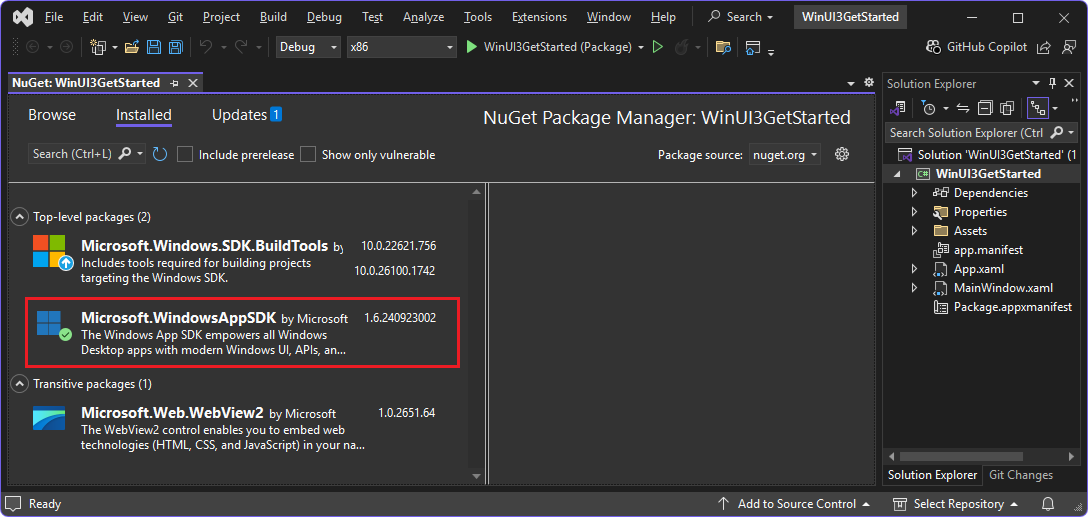Screen dimensions: 1088x517
Task: Click Collapse All icon in Solution Explorer
Action: [985, 108]
